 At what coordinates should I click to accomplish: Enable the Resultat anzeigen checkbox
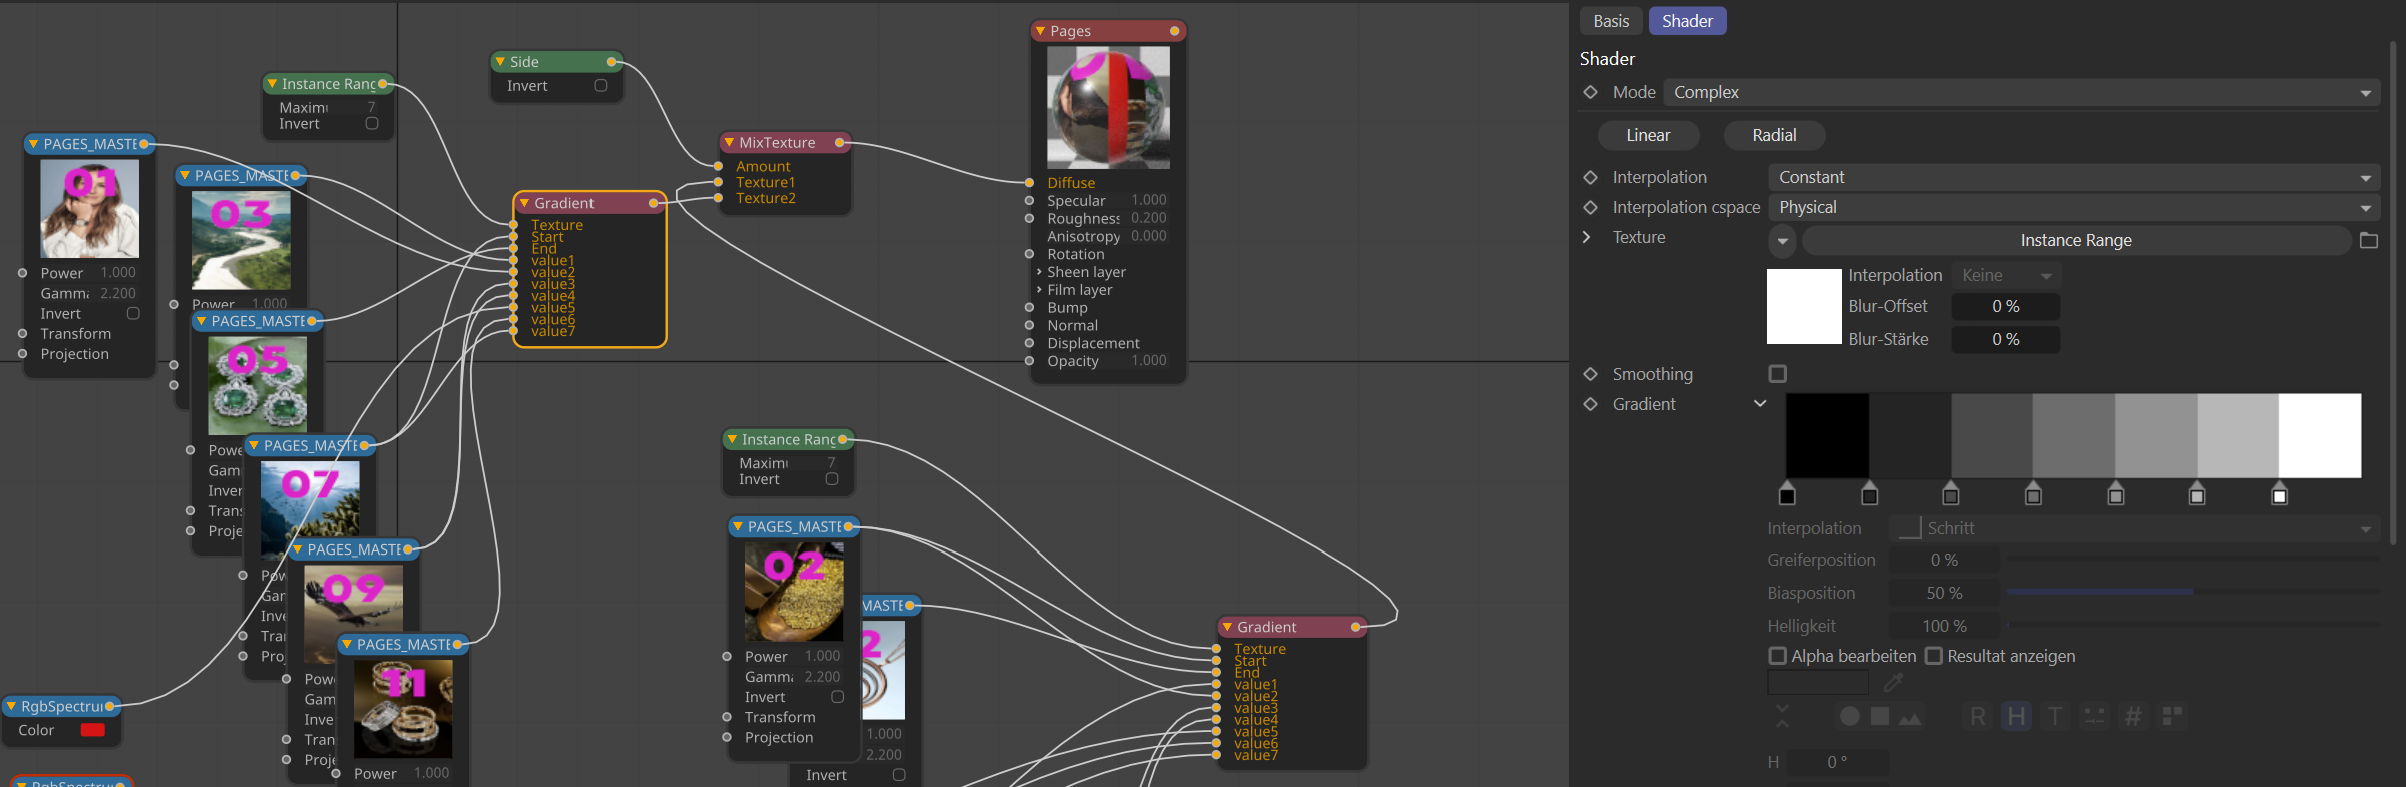(x=1934, y=656)
